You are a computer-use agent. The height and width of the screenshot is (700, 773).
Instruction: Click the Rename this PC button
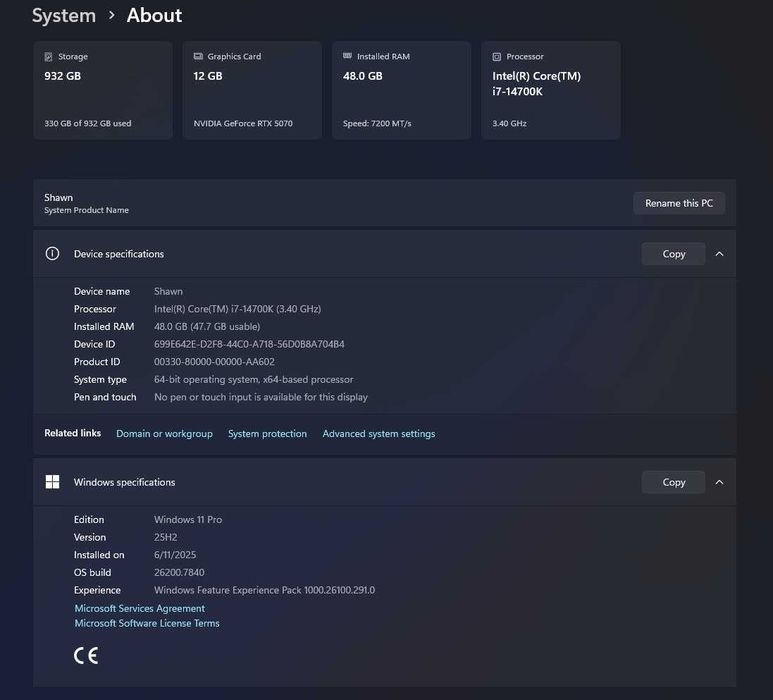click(x=679, y=203)
